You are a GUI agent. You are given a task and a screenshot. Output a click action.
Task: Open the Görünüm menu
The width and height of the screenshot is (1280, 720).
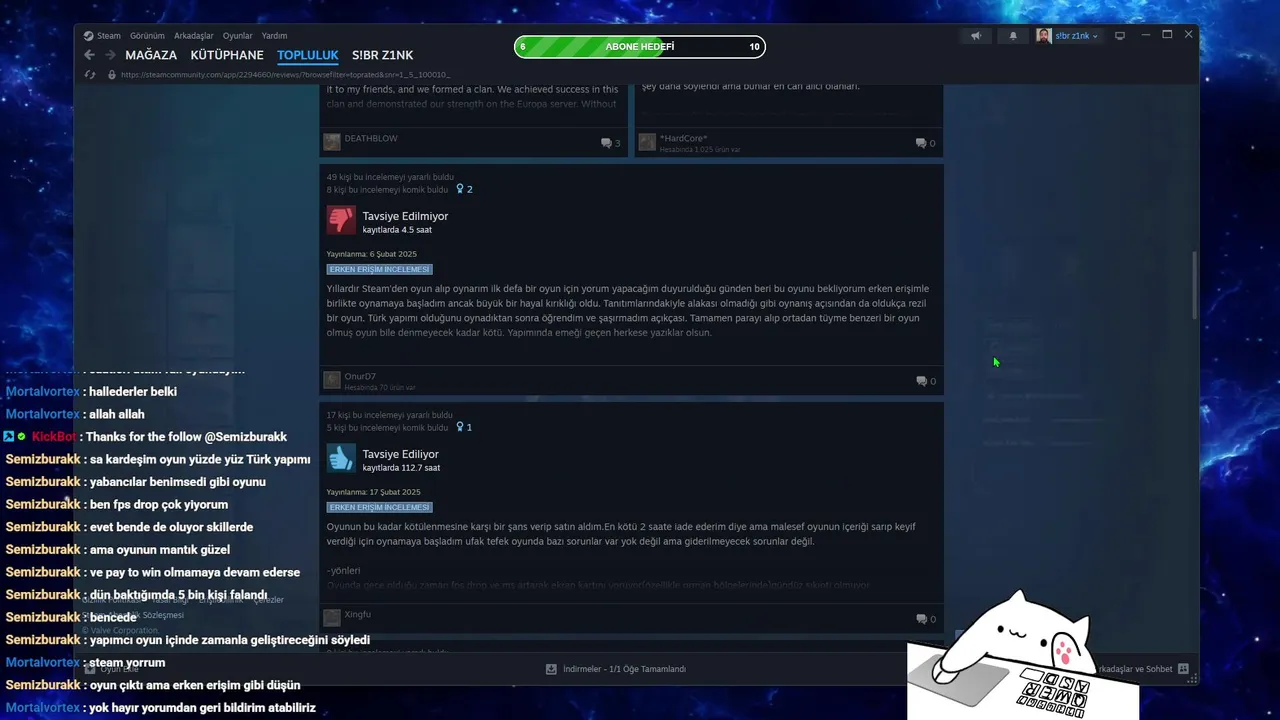[147, 36]
